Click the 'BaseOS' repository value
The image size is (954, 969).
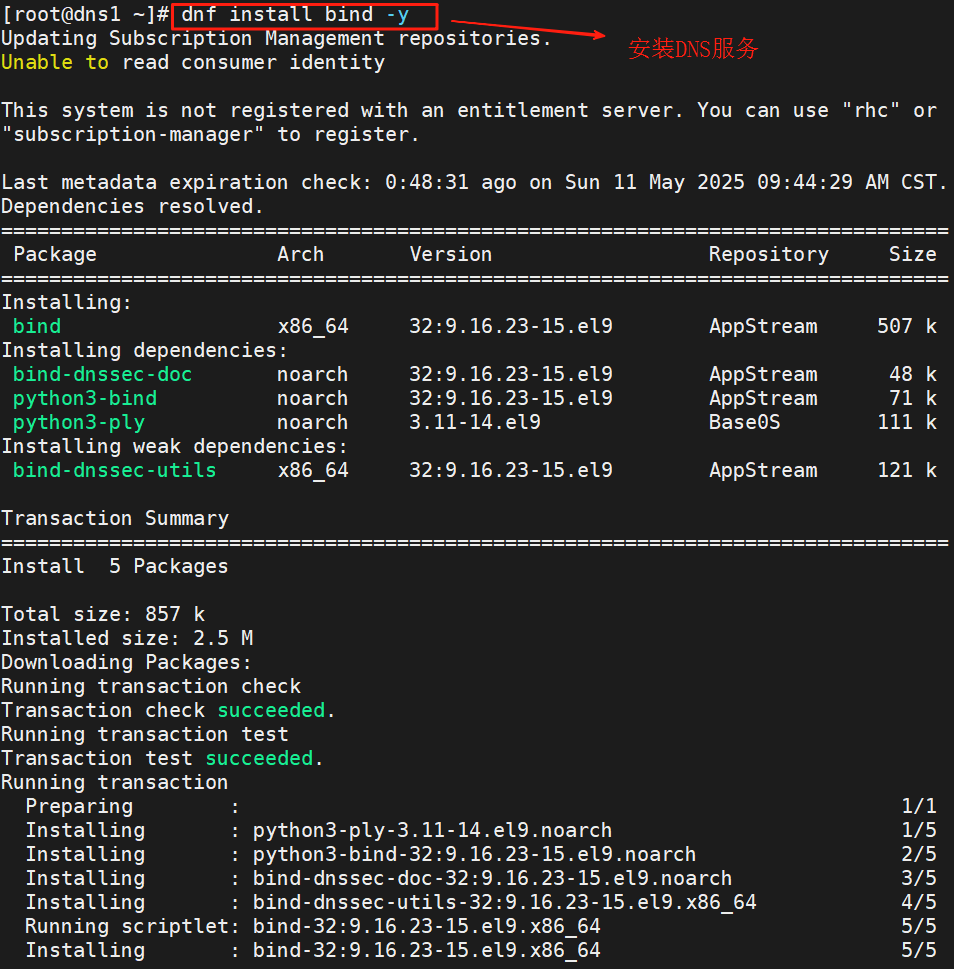(x=745, y=423)
